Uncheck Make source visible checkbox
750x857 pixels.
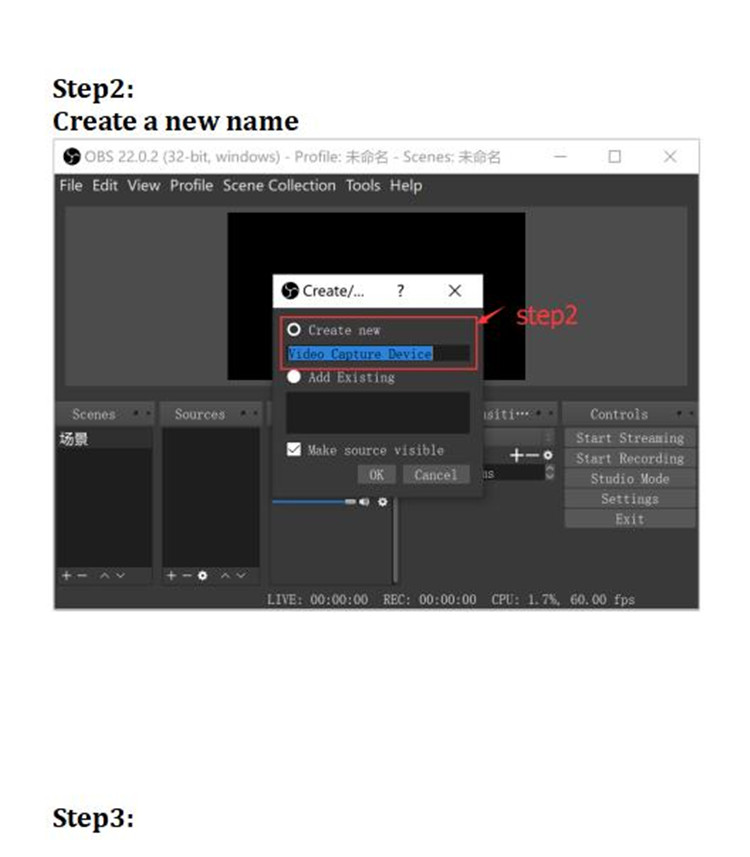coord(294,450)
